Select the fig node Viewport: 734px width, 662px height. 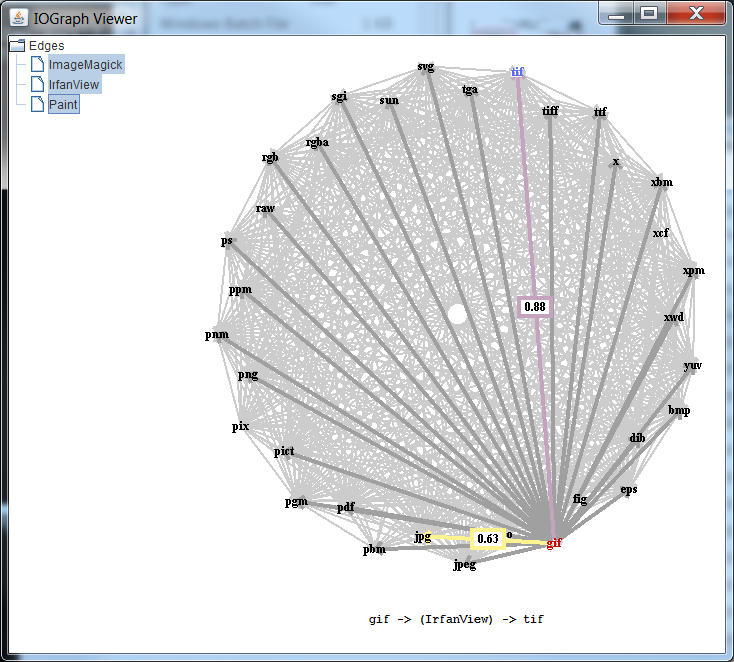click(580, 500)
